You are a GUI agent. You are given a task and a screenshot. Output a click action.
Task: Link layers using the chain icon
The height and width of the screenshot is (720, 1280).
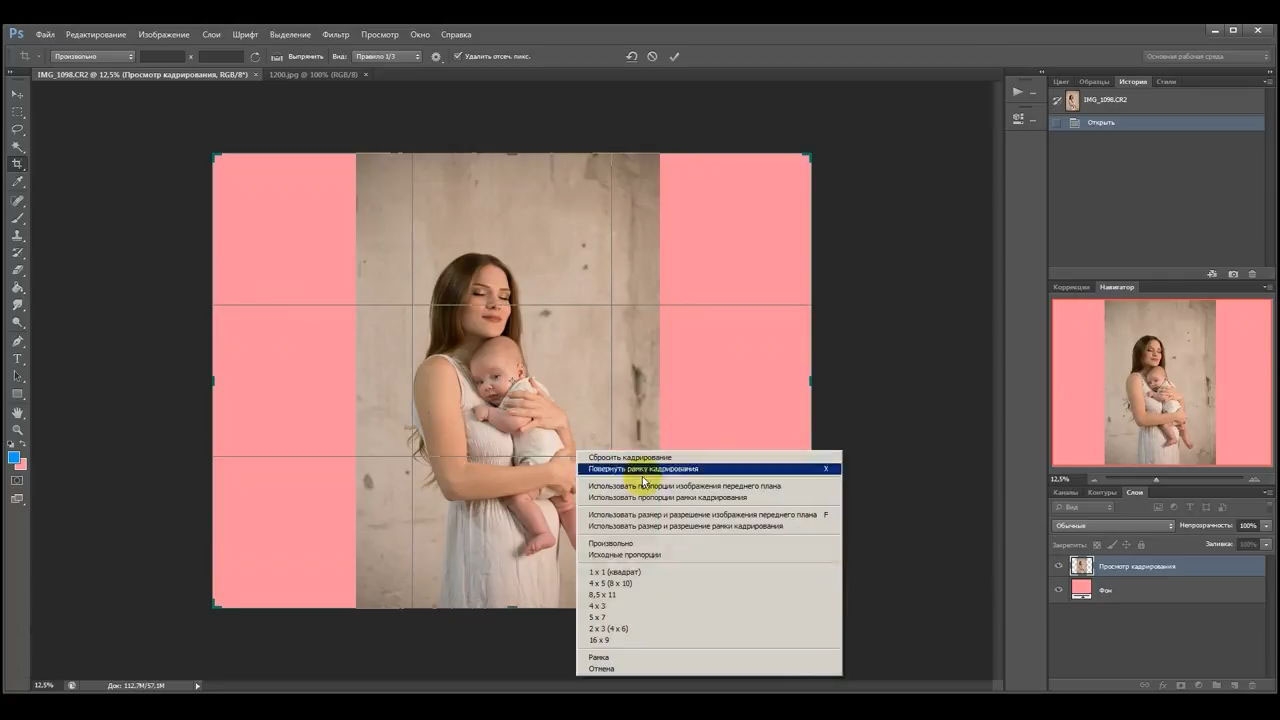pos(1144,686)
